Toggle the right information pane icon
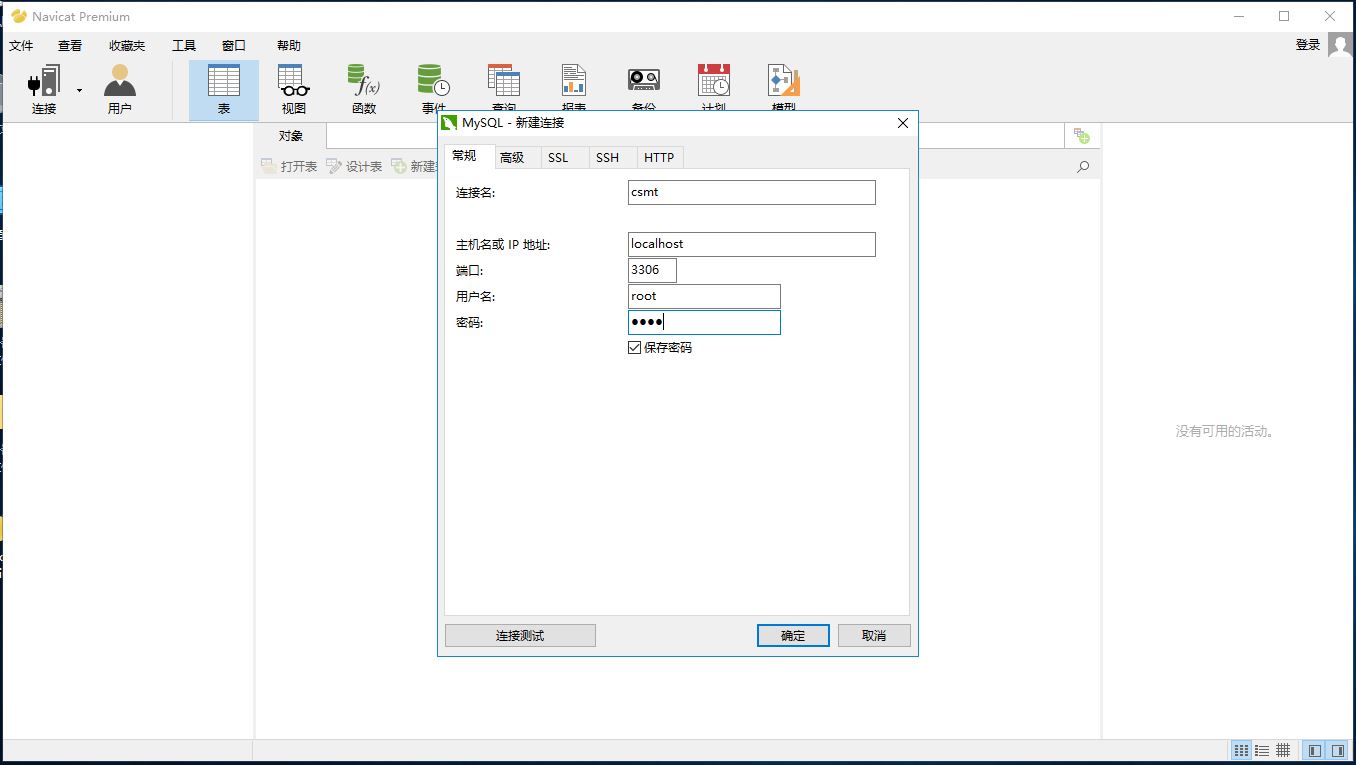The width and height of the screenshot is (1356, 765). 1338,750
